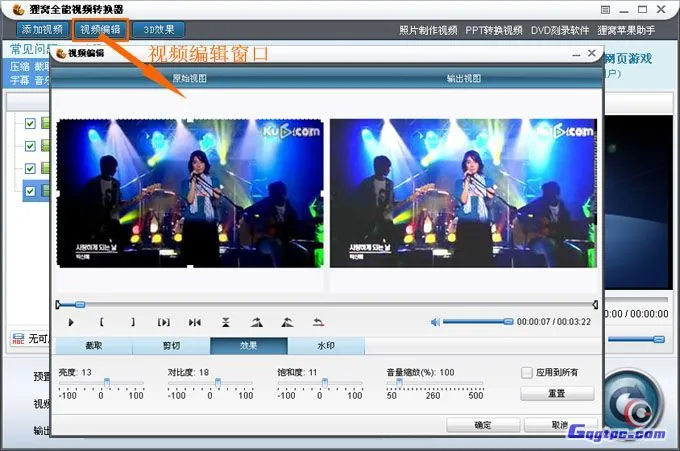Viewport: 680px width, 451px height.
Task: Click the original view video preview
Action: [190, 193]
